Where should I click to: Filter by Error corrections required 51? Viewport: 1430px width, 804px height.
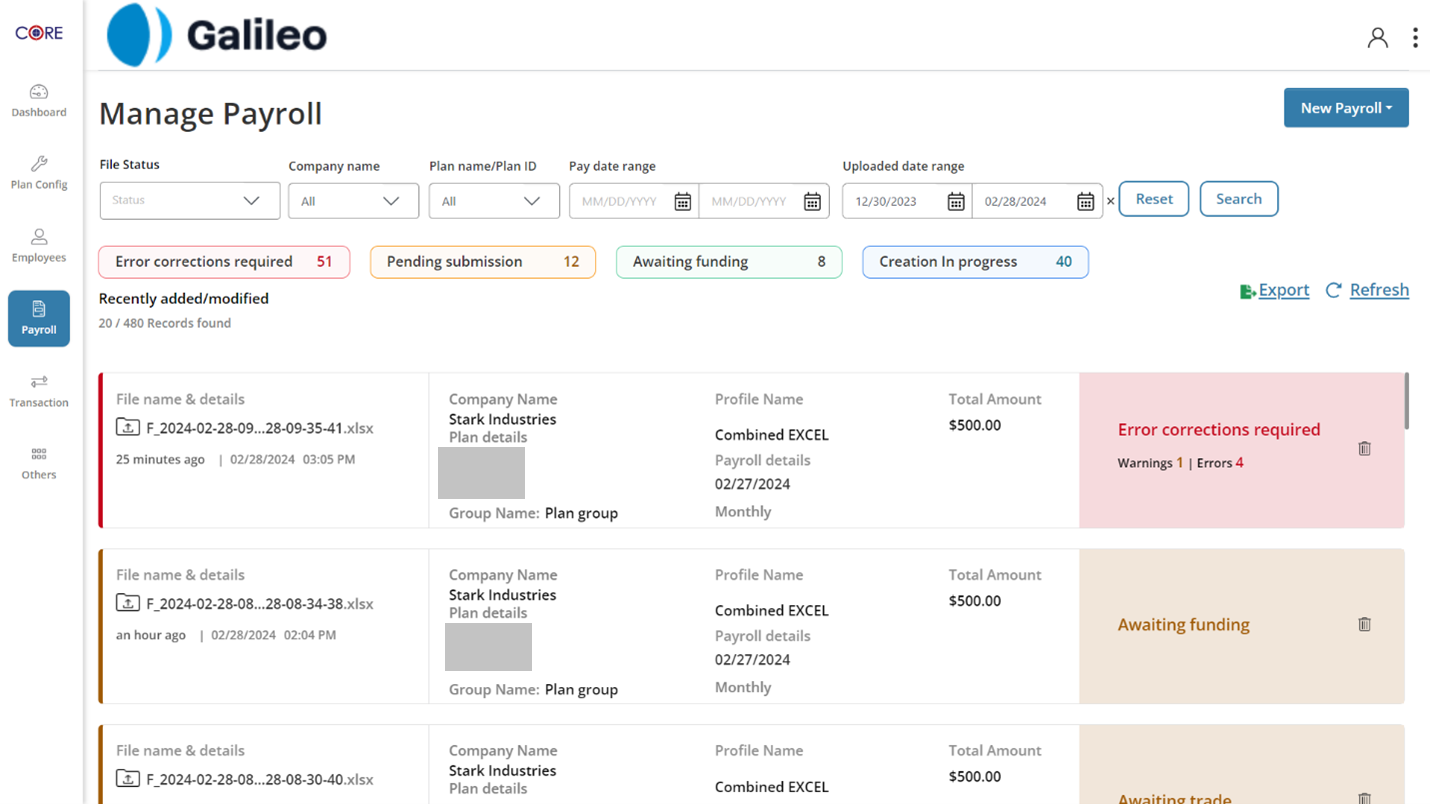pos(224,262)
